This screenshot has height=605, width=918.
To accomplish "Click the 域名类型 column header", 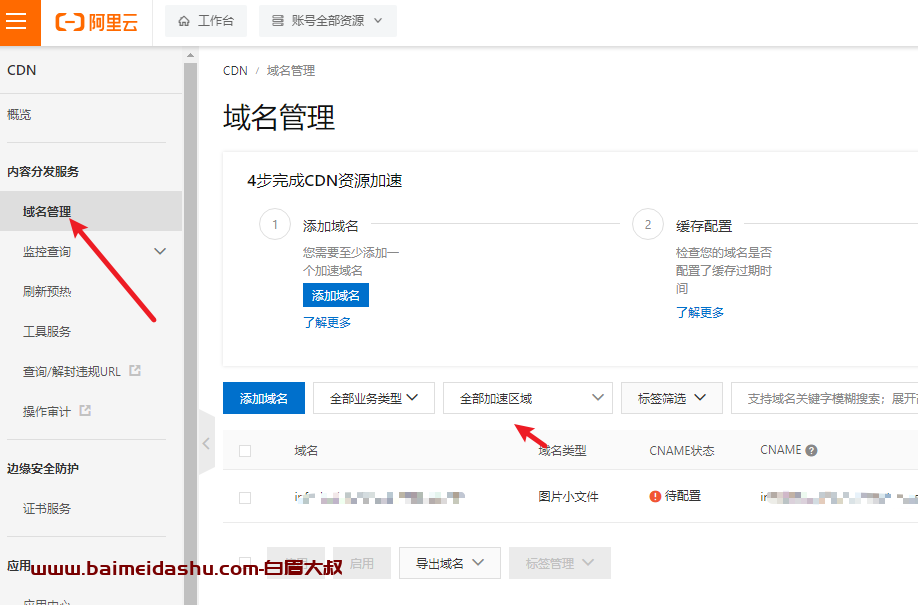I will click(x=562, y=450).
